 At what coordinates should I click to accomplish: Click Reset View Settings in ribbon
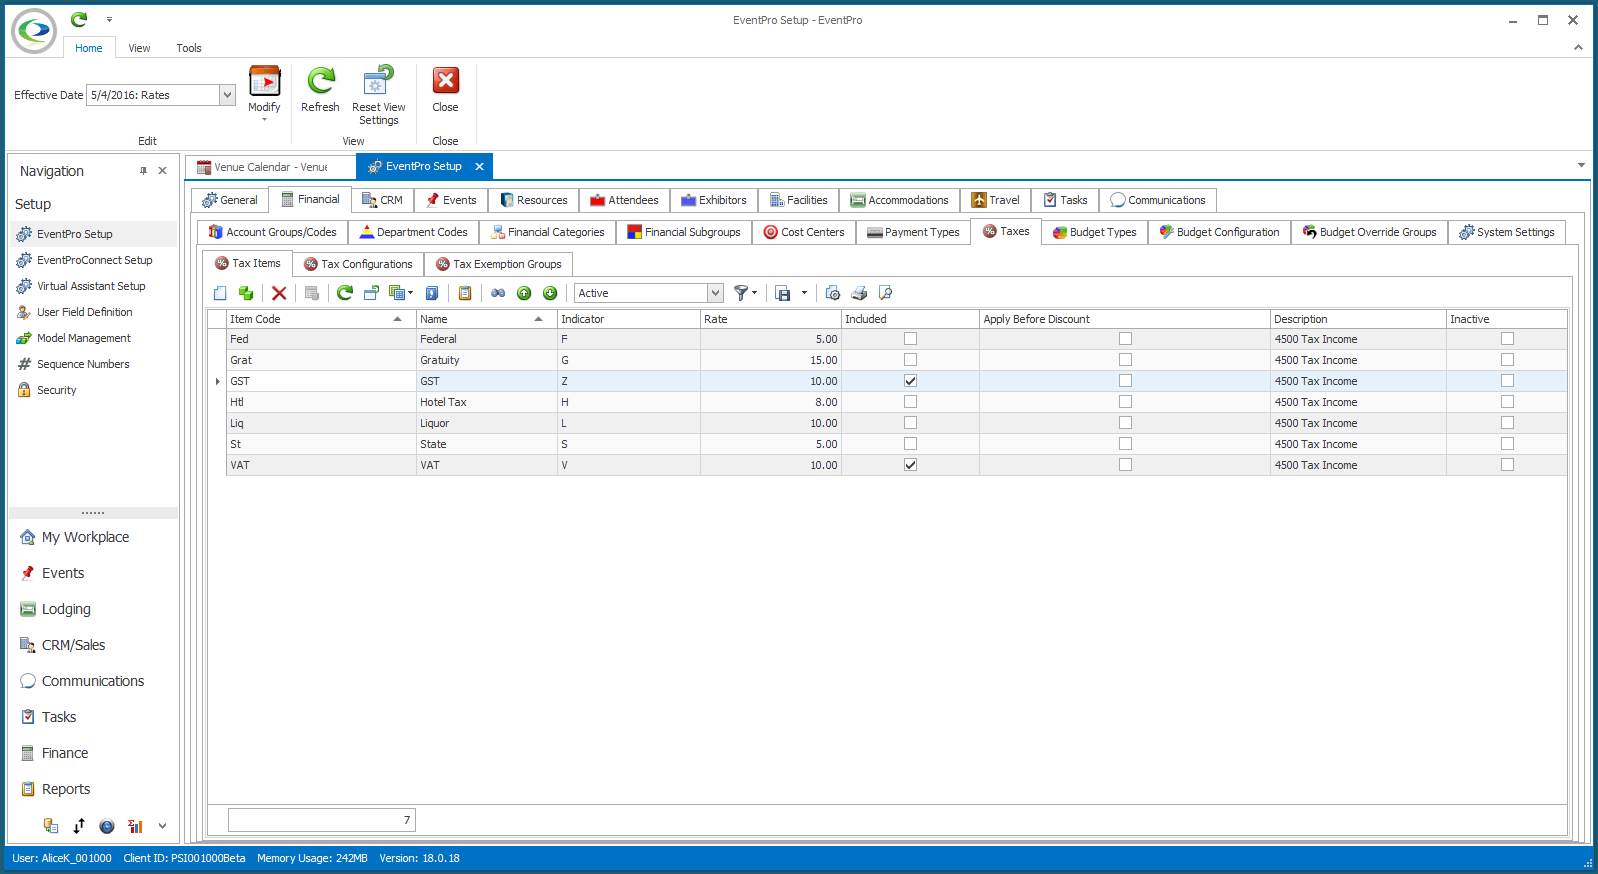point(378,96)
